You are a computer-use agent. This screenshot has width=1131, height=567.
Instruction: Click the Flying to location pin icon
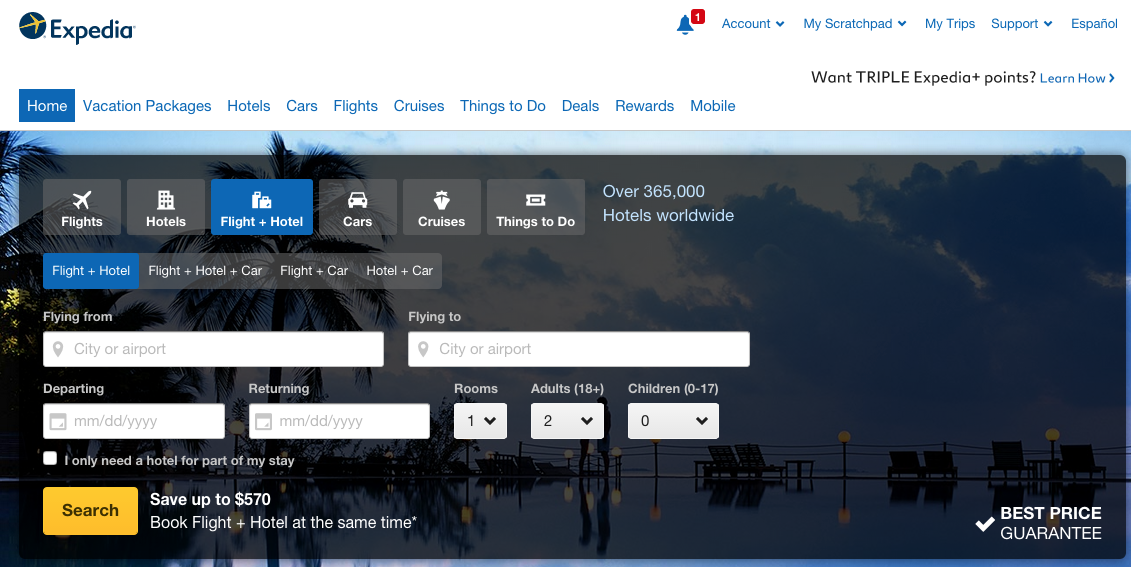[x=423, y=349]
